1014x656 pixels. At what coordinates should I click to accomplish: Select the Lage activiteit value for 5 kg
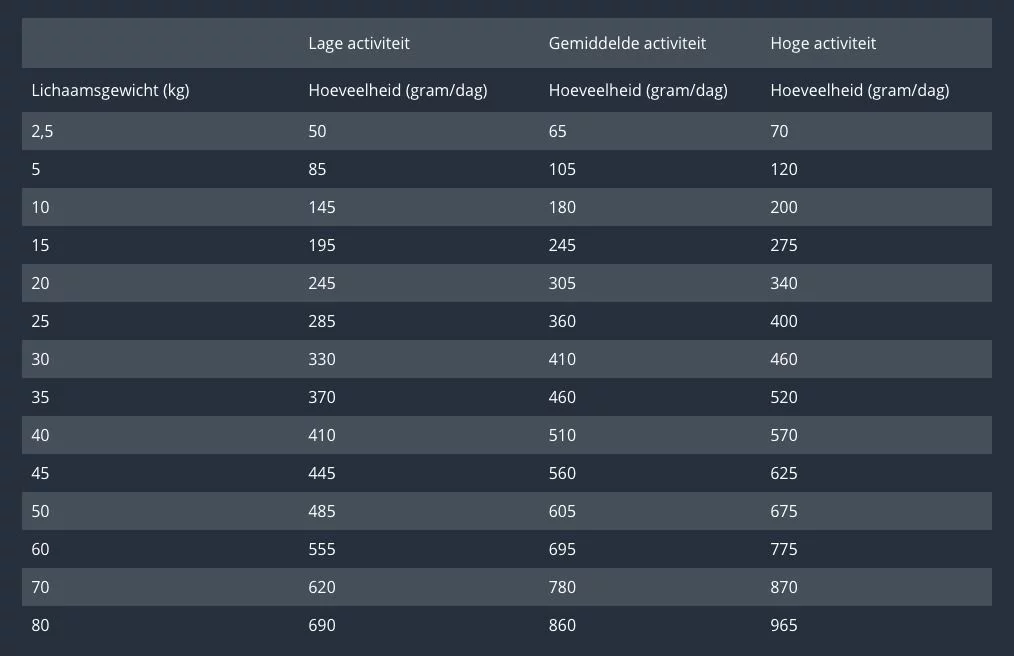pyautogui.click(x=317, y=169)
